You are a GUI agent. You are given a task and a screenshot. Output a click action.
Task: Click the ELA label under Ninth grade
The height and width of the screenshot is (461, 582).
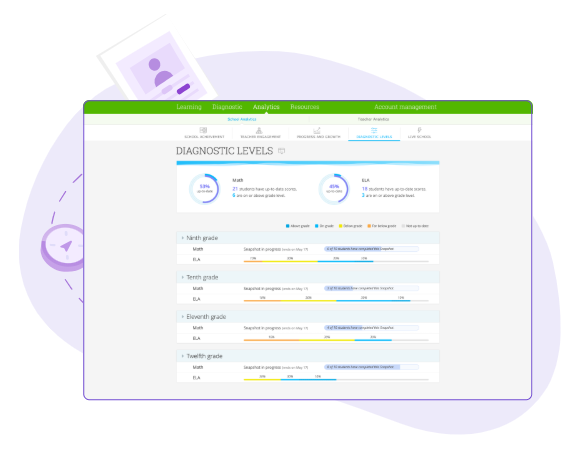[x=196, y=259]
